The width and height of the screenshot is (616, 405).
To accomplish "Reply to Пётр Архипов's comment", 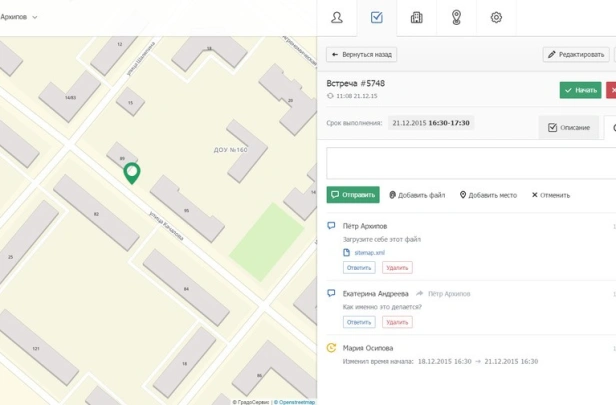I will coord(359,268).
